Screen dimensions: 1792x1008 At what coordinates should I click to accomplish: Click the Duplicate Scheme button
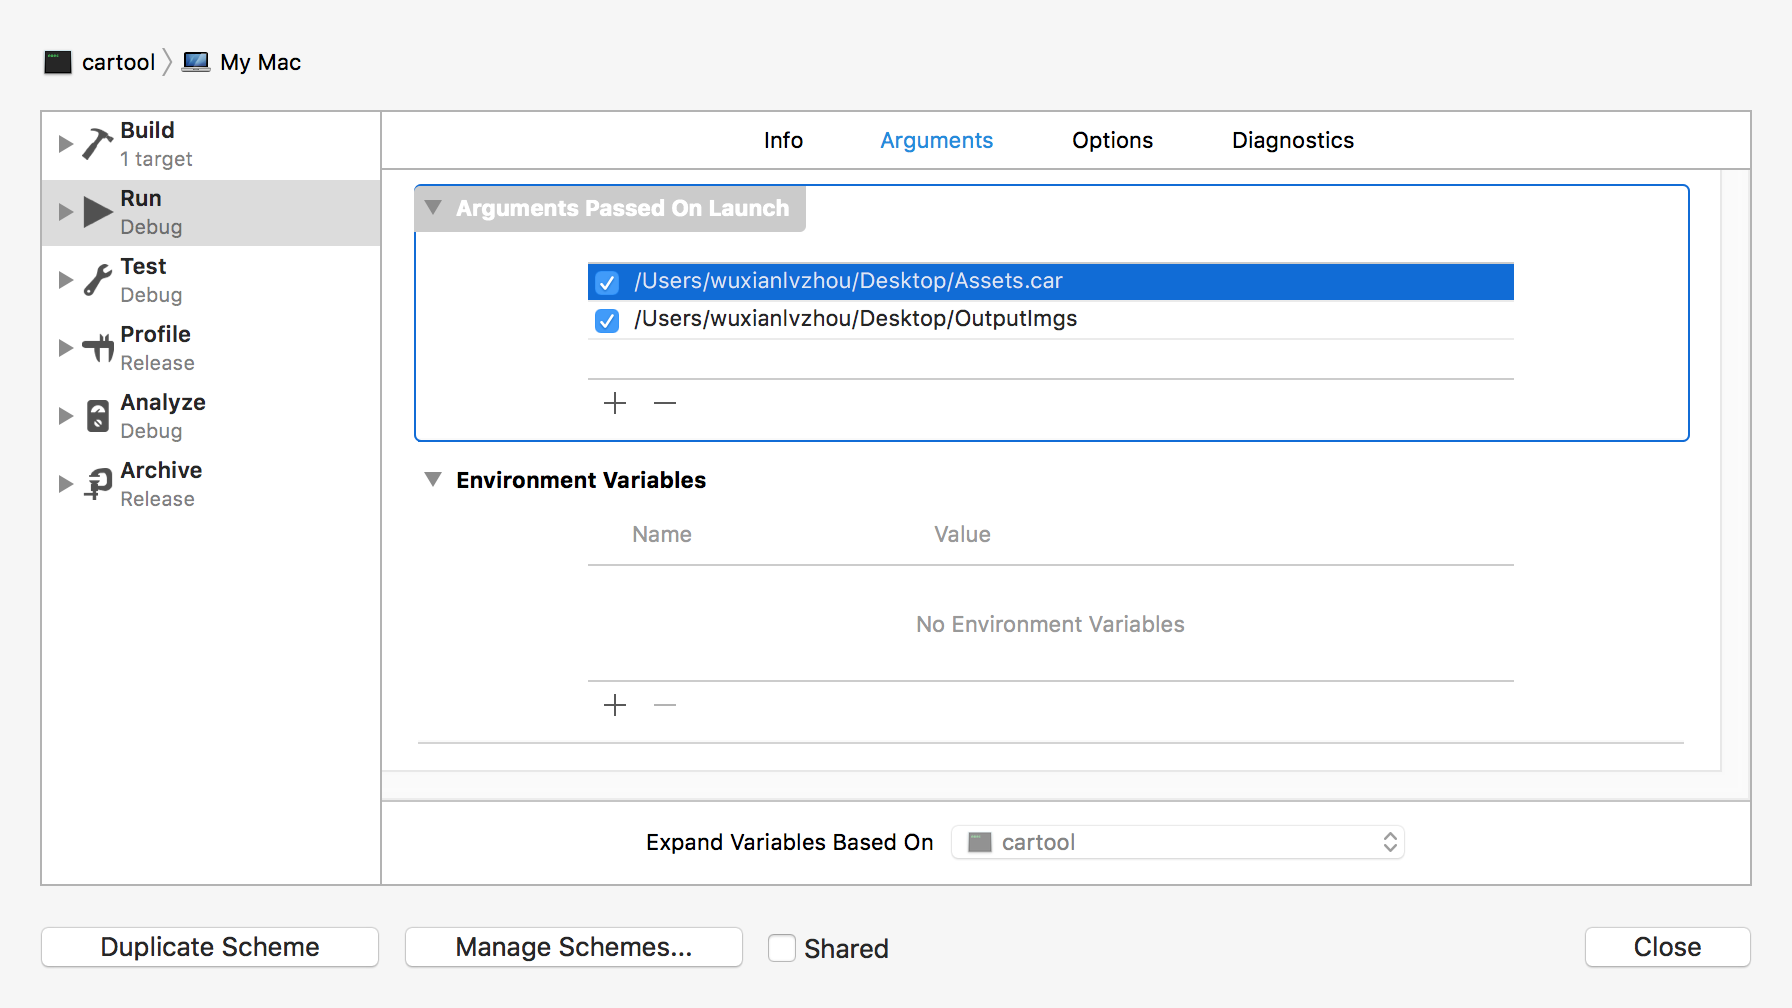coord(210,947)
